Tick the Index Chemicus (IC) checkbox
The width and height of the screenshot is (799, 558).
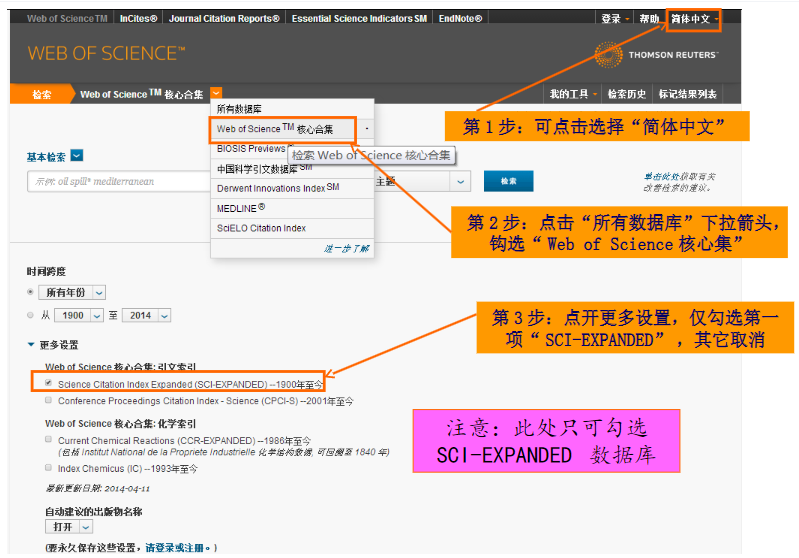(48, 467)
